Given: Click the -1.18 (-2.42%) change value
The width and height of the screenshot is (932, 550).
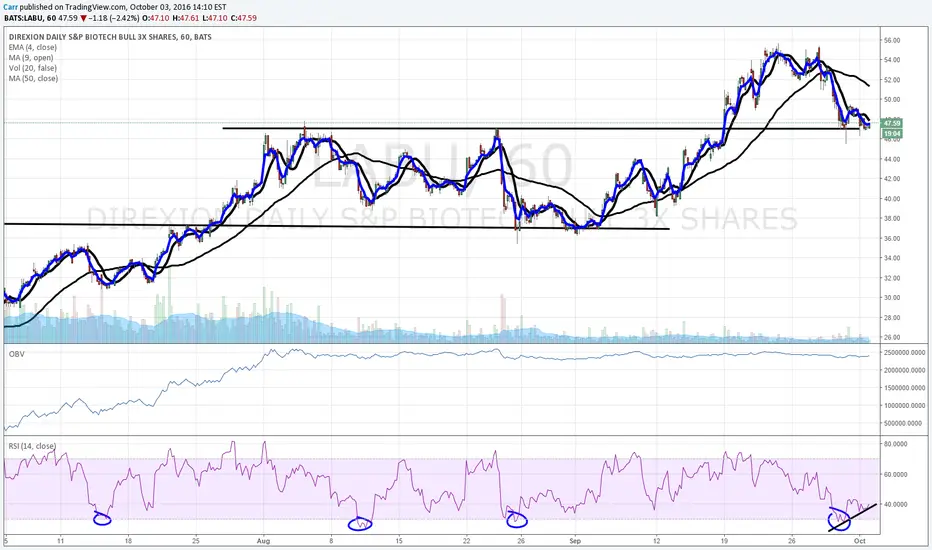Looking at the screenshot, I should [112, 18].
